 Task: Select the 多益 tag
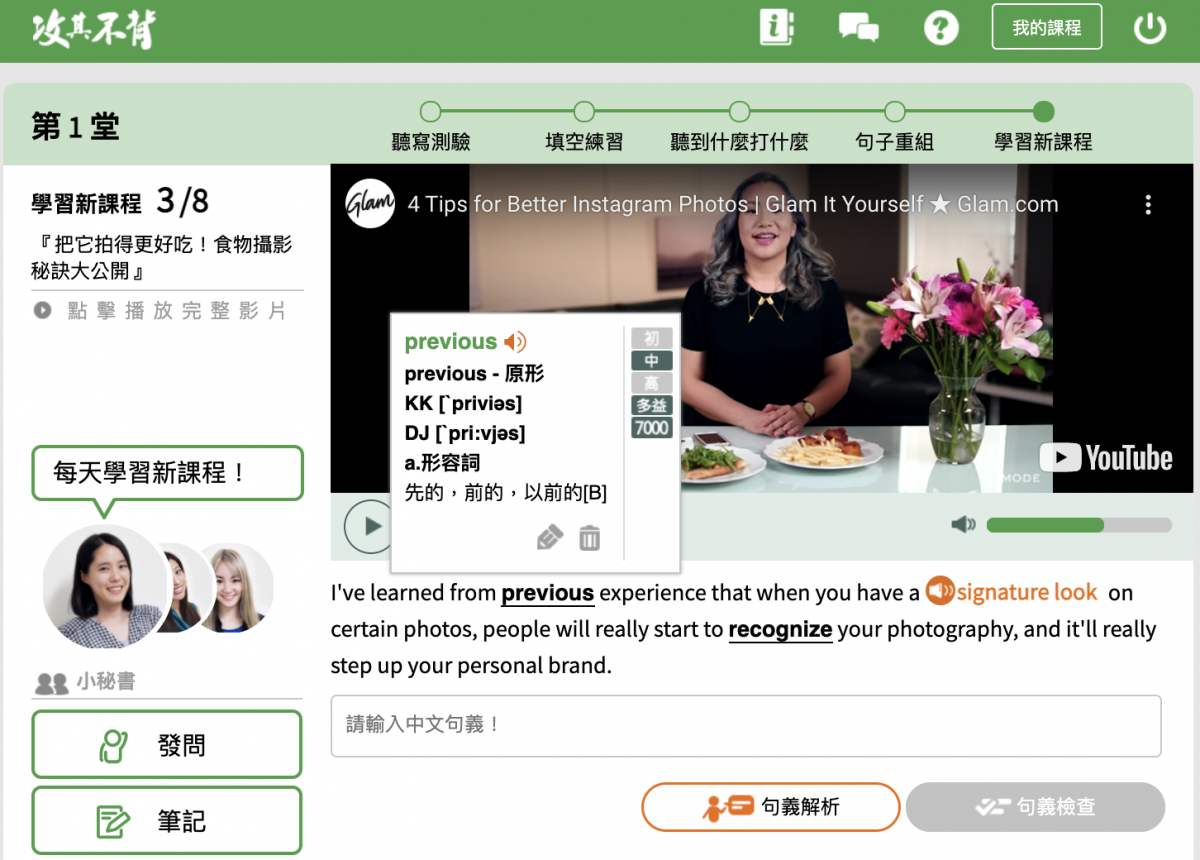(651, 406)
